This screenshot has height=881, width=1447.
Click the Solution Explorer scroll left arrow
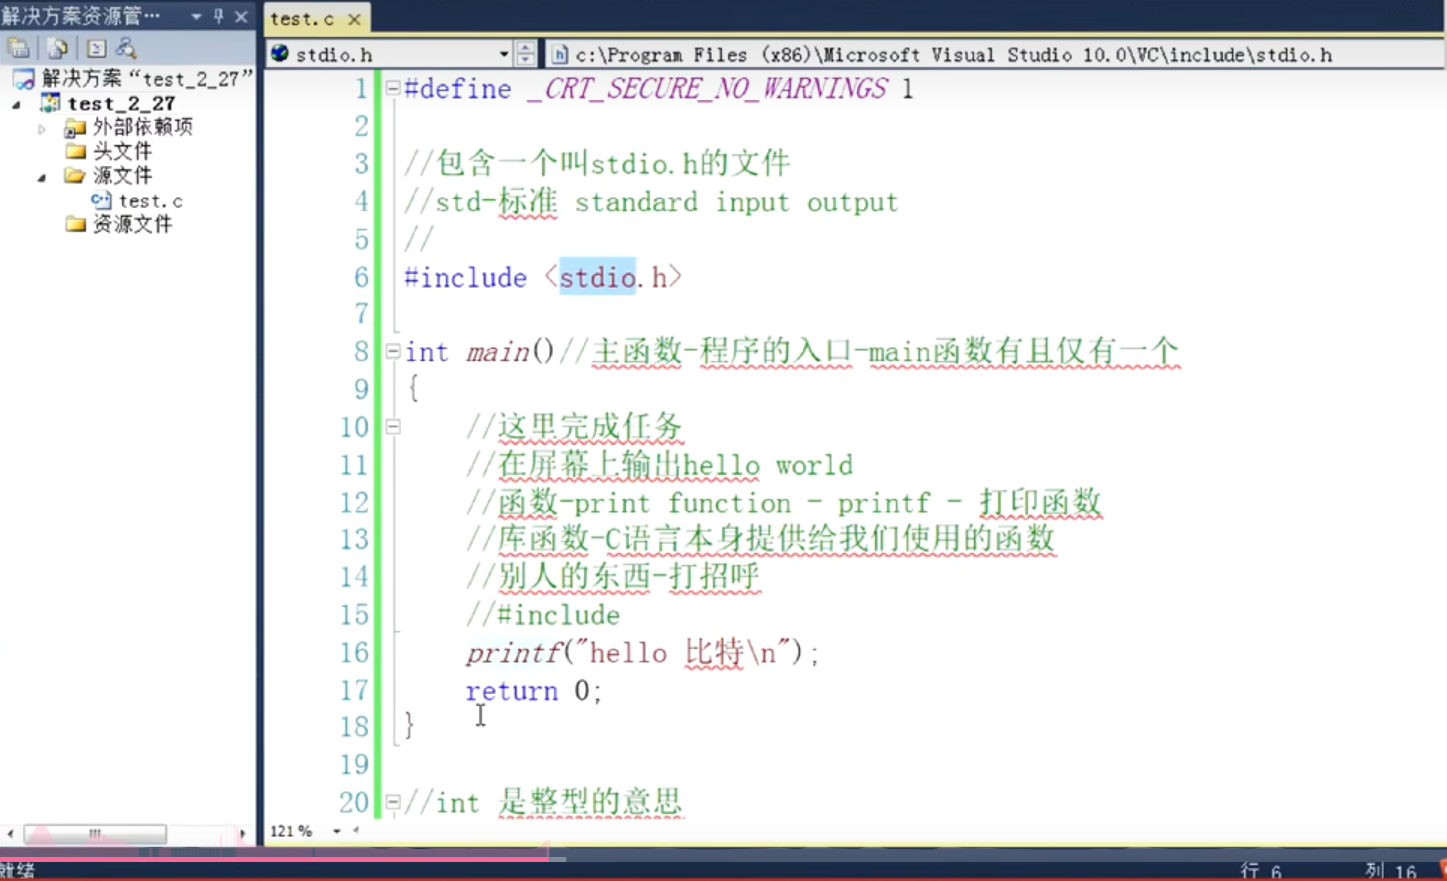(x=10, y=833)
